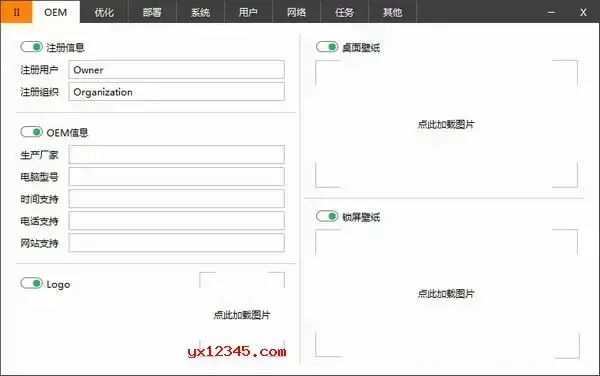
Task: Click the orange app logo icon
Action: (x=16, y=12)
